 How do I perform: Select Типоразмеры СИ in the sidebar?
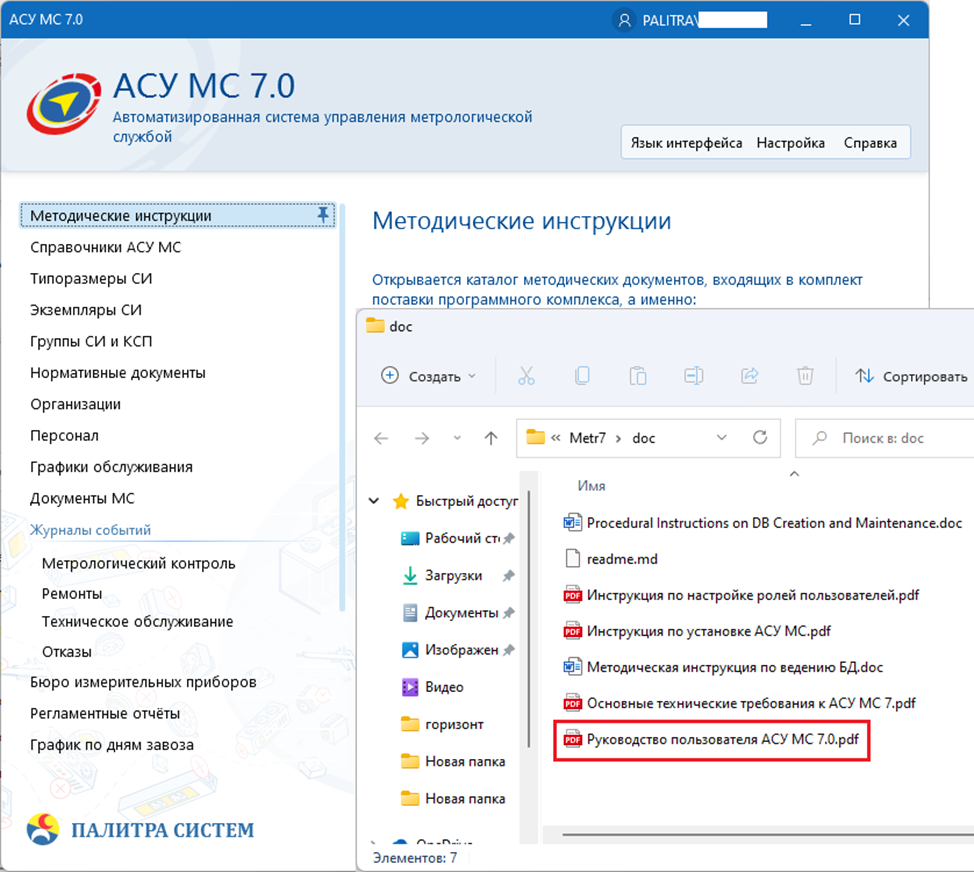91,278
